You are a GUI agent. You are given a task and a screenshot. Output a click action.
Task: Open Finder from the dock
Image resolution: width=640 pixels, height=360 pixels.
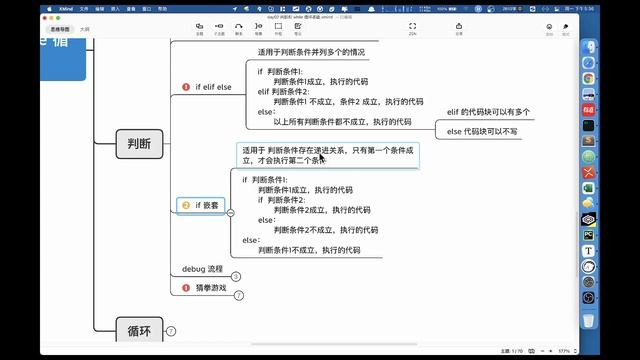pyautogui.click(x=589, y=47)
